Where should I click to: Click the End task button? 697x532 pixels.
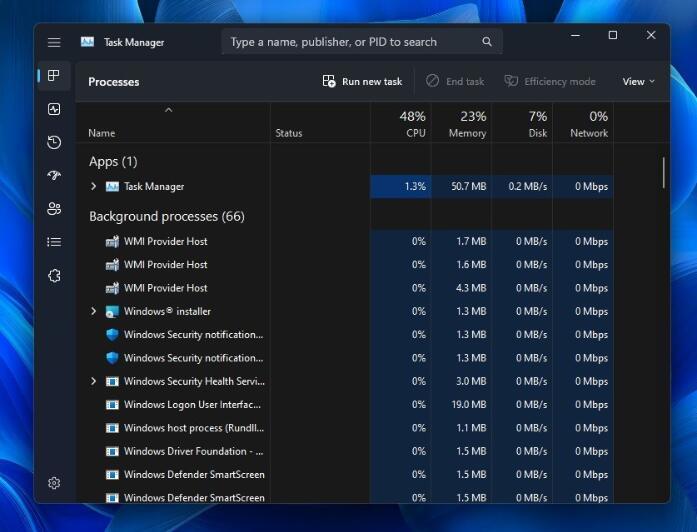coord(455,81)
